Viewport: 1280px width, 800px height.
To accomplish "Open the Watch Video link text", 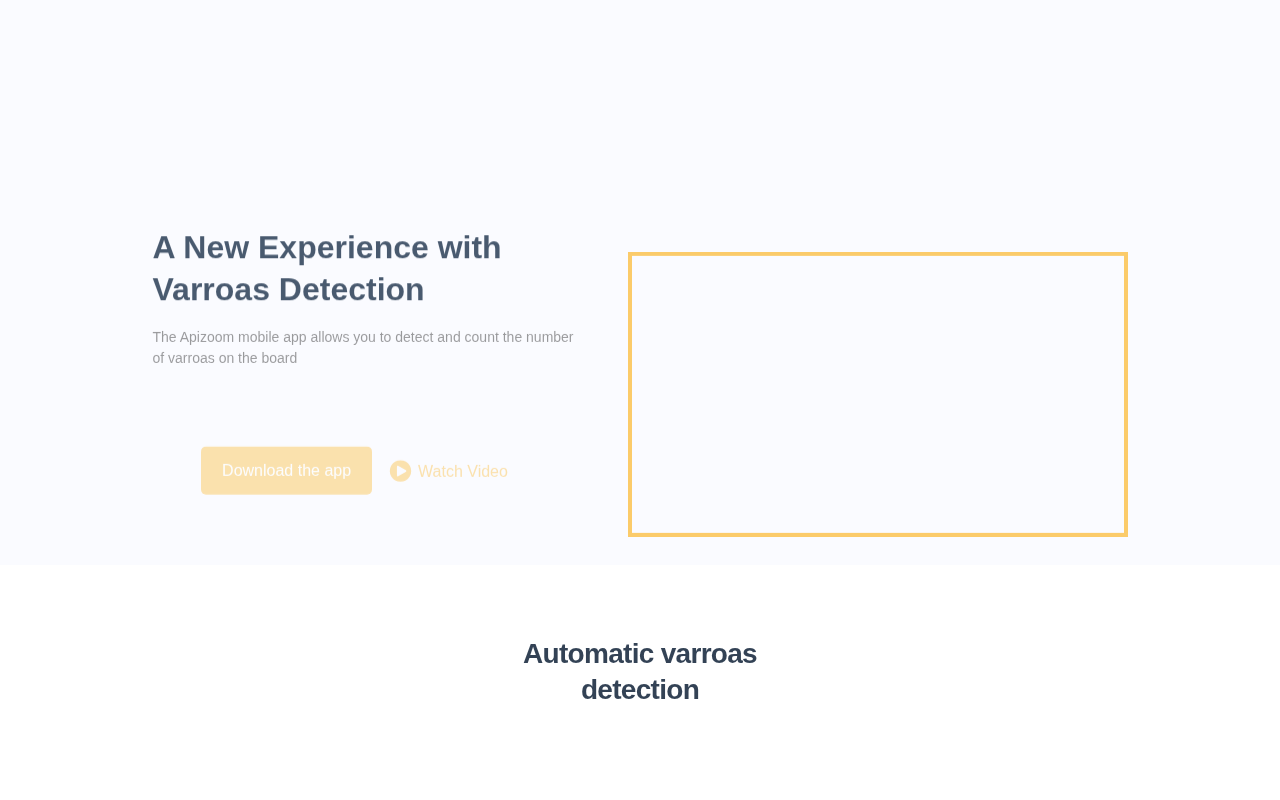I will pyautogui.click(x=462, y=472).
